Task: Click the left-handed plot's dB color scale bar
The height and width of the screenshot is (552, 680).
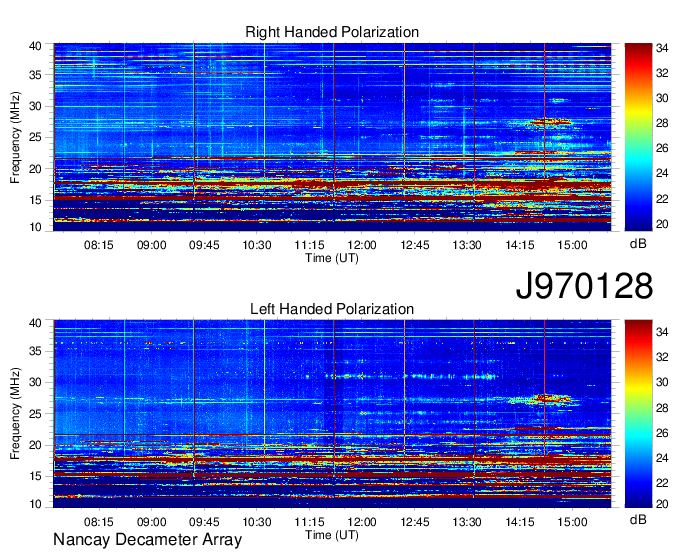Action: point(638,414)
